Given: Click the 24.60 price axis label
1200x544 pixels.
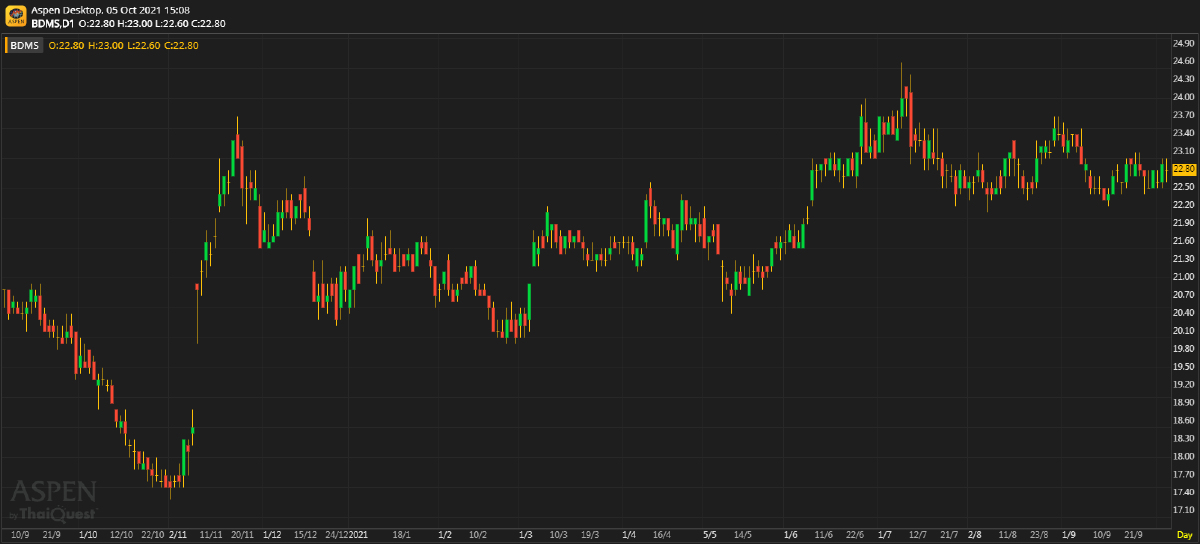Looking at the screenshot, I should tap(1183, 61).
